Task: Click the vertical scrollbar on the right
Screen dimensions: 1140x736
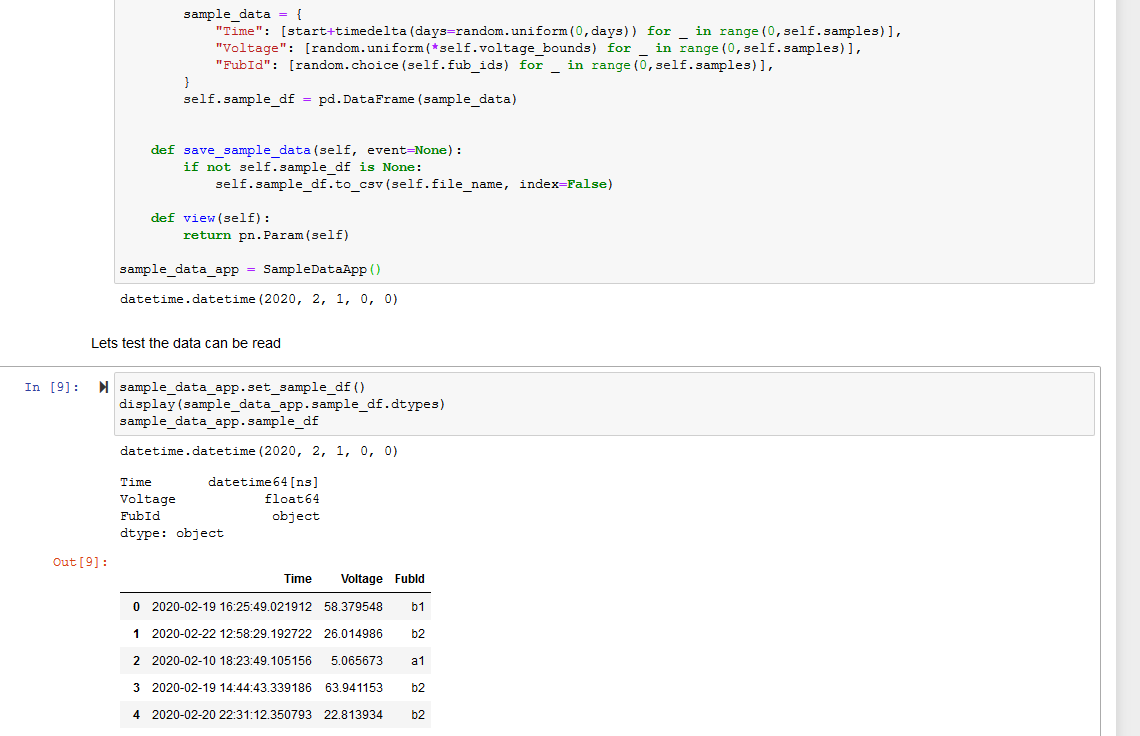Action: click(1128, 368)
